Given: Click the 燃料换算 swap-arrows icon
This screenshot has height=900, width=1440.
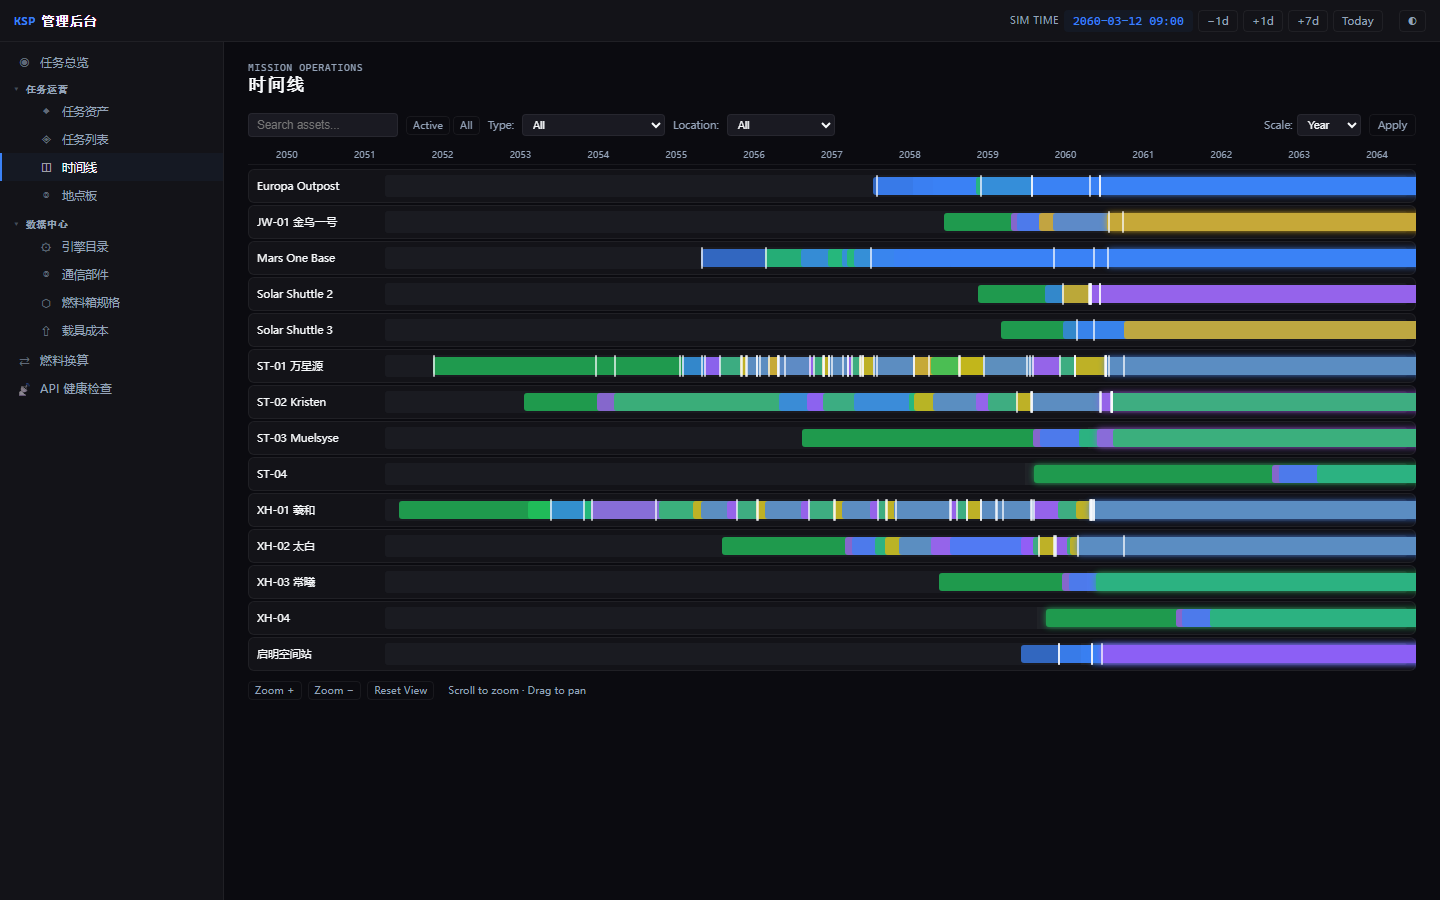Looking at the screenshot, I should (x=24, y=360).
